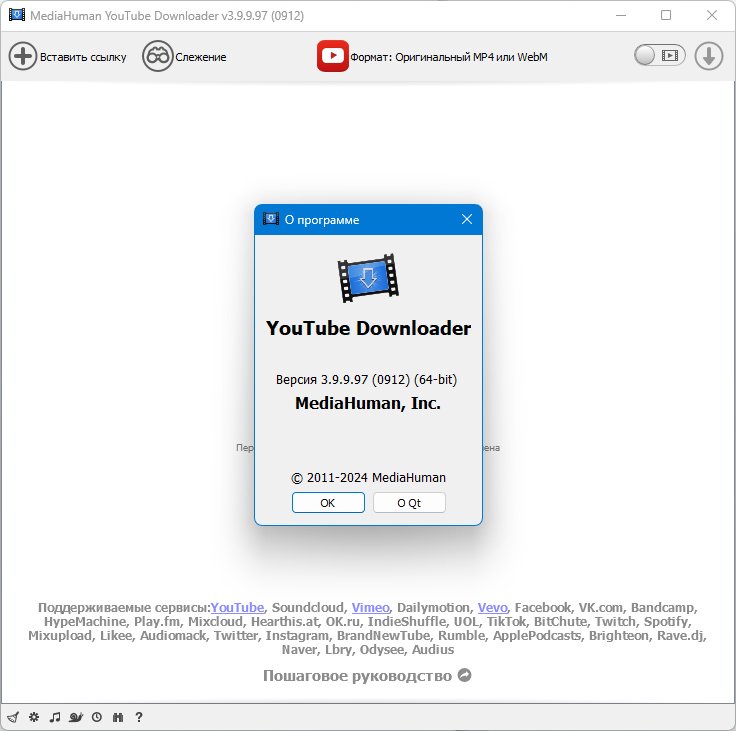Open help question mark icon
This screenshot has height=731, width=736.
(138, 717)
